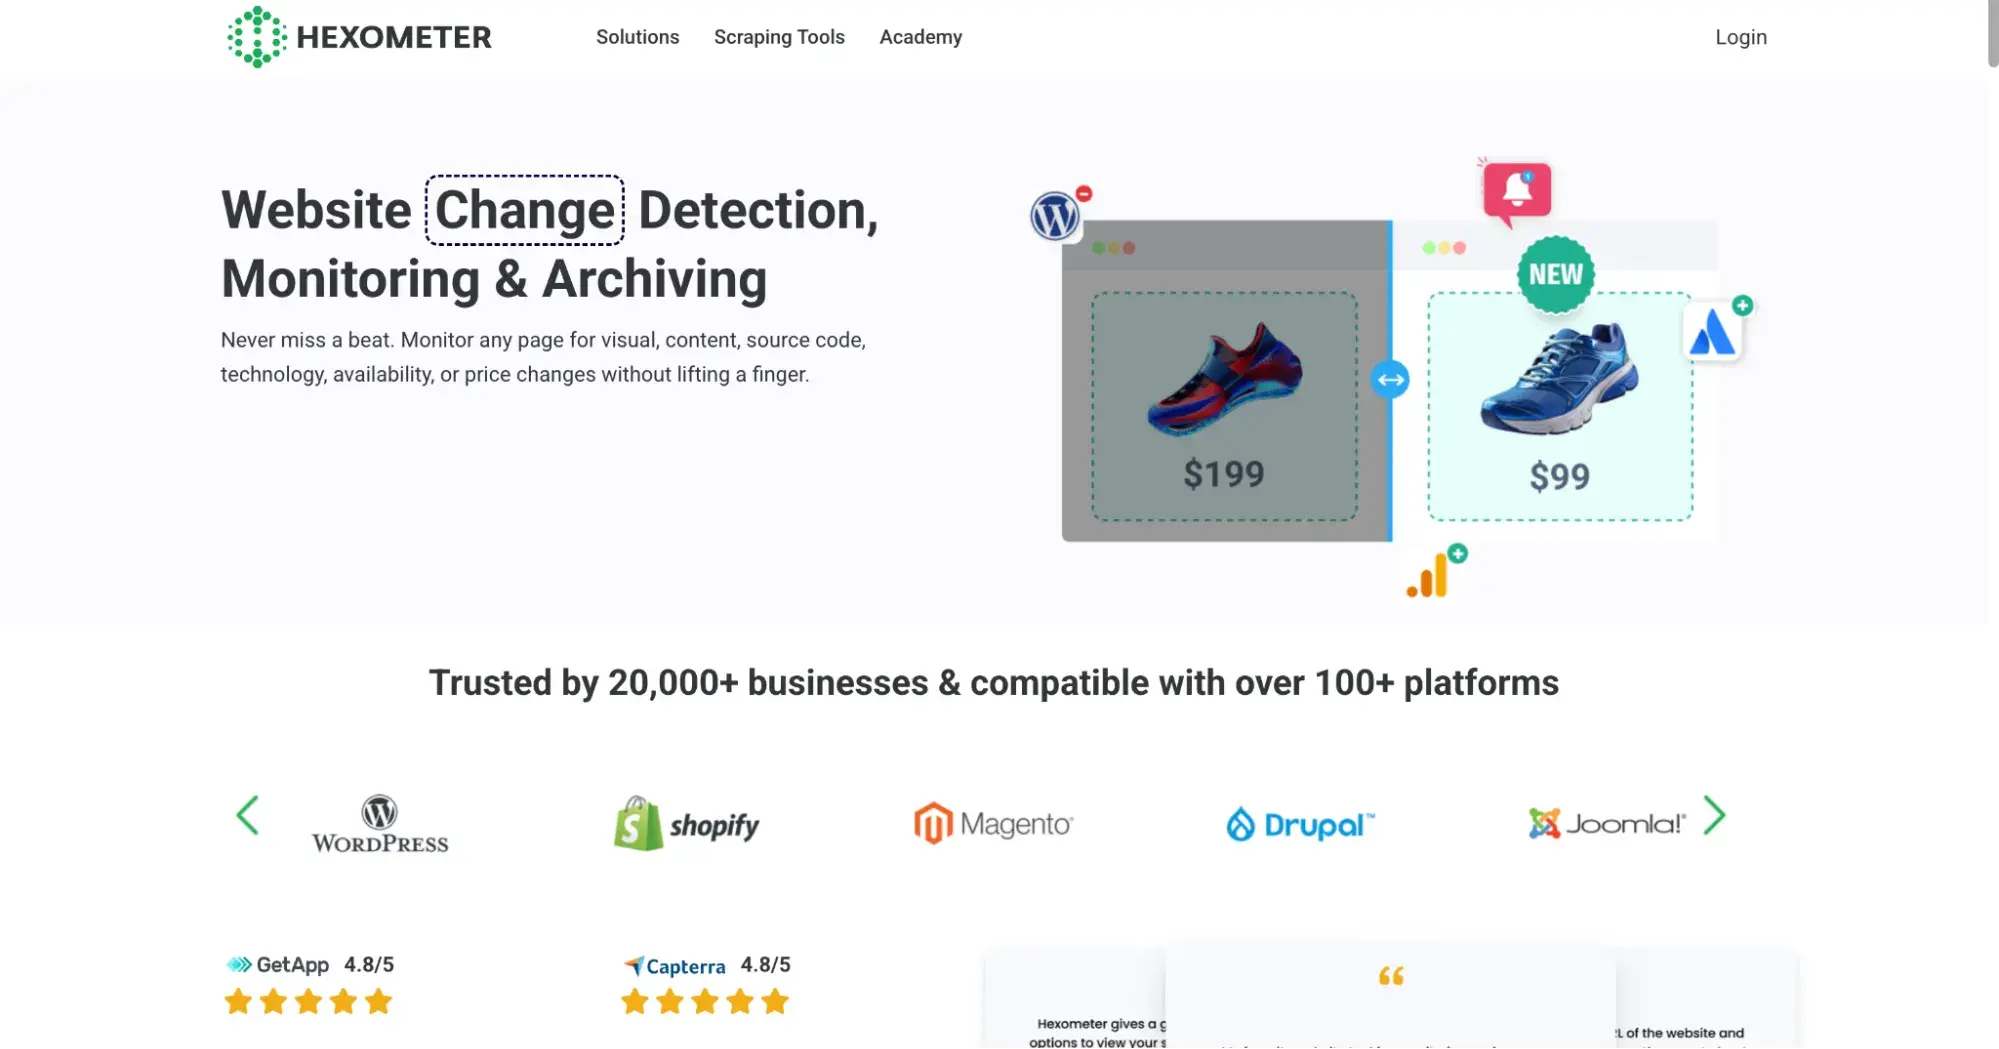Go to previous platform logos with left arrow
The width and height of the screenshot is (1999, 1049).
(x=247, y=815)
